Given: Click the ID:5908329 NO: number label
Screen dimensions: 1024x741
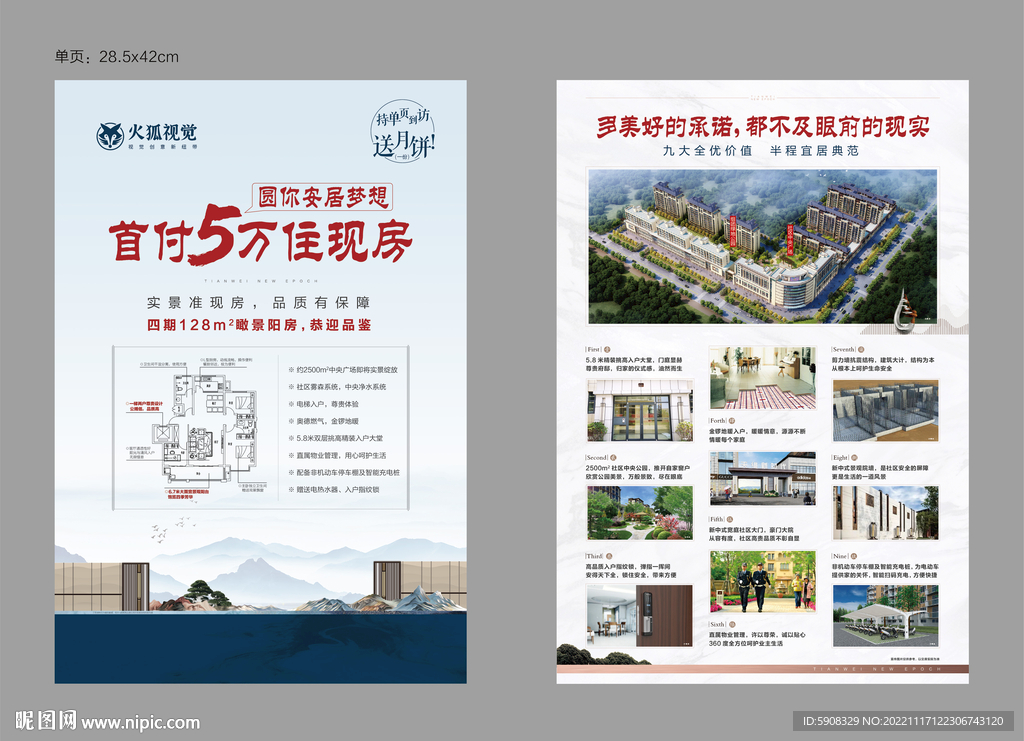Looking at the screenshot, I should pos(903,721).
